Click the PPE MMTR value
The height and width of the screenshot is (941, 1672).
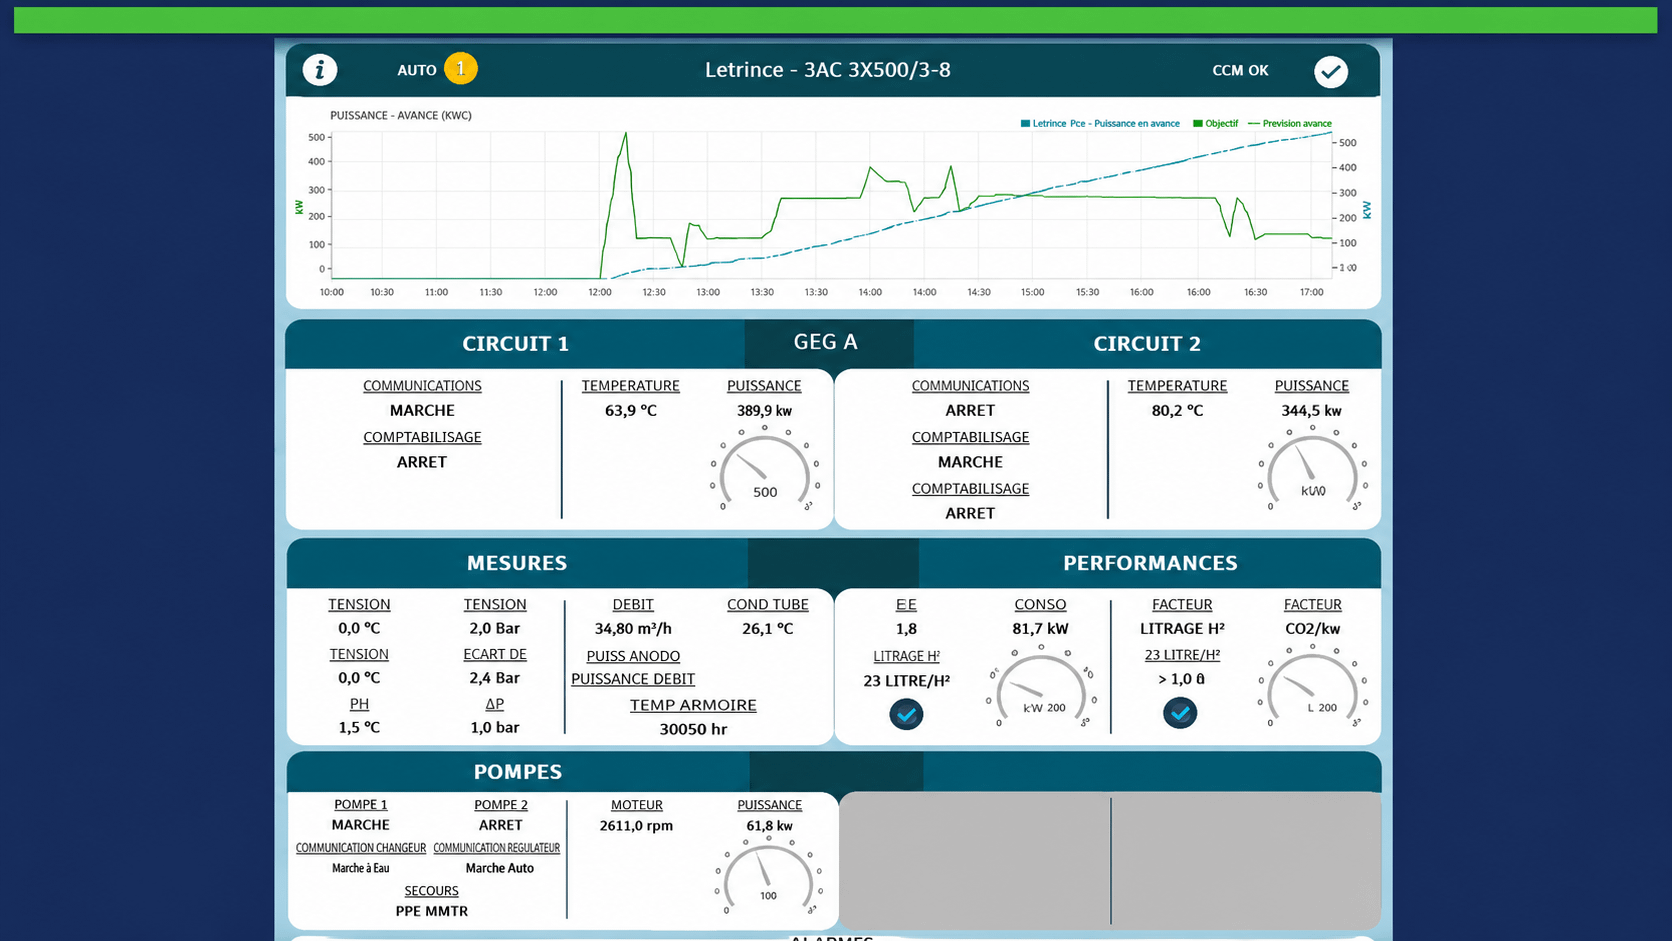[431, 911]
